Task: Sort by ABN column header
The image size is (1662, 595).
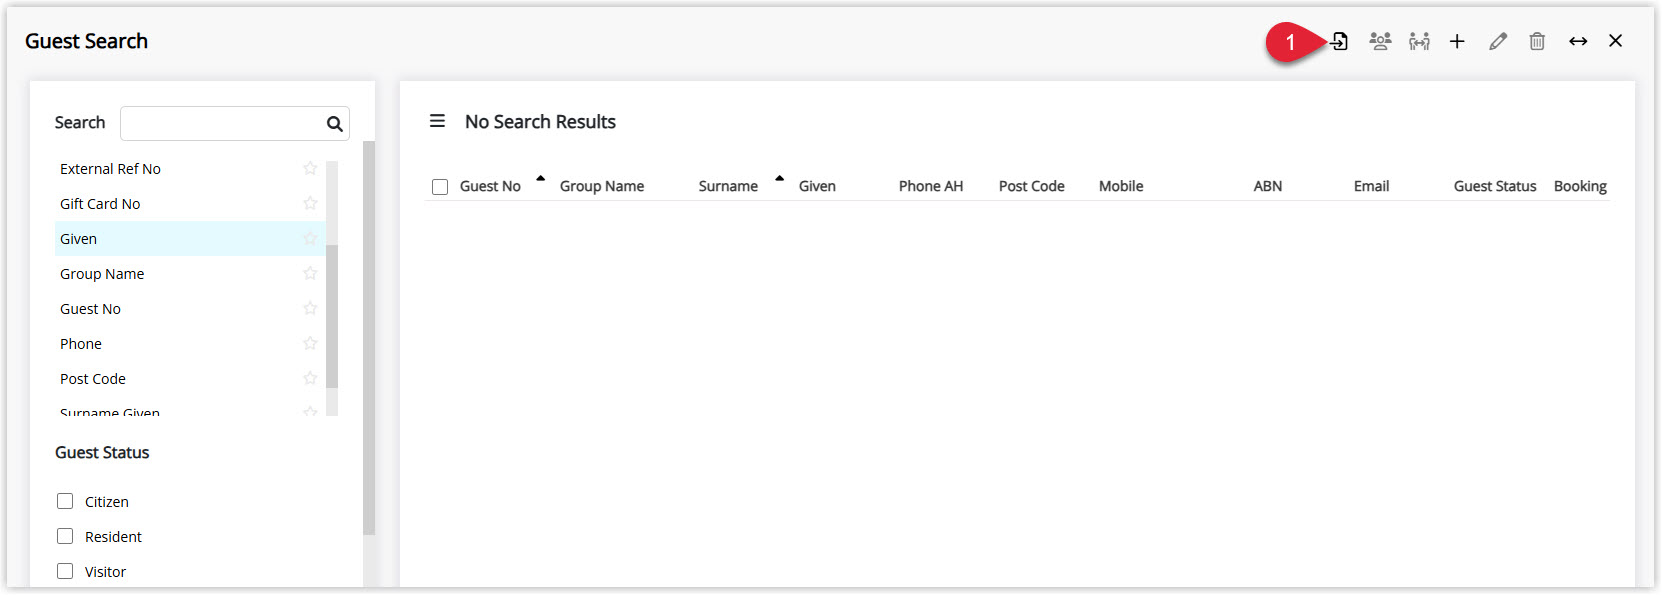Action: click(x=1268, y=186)
